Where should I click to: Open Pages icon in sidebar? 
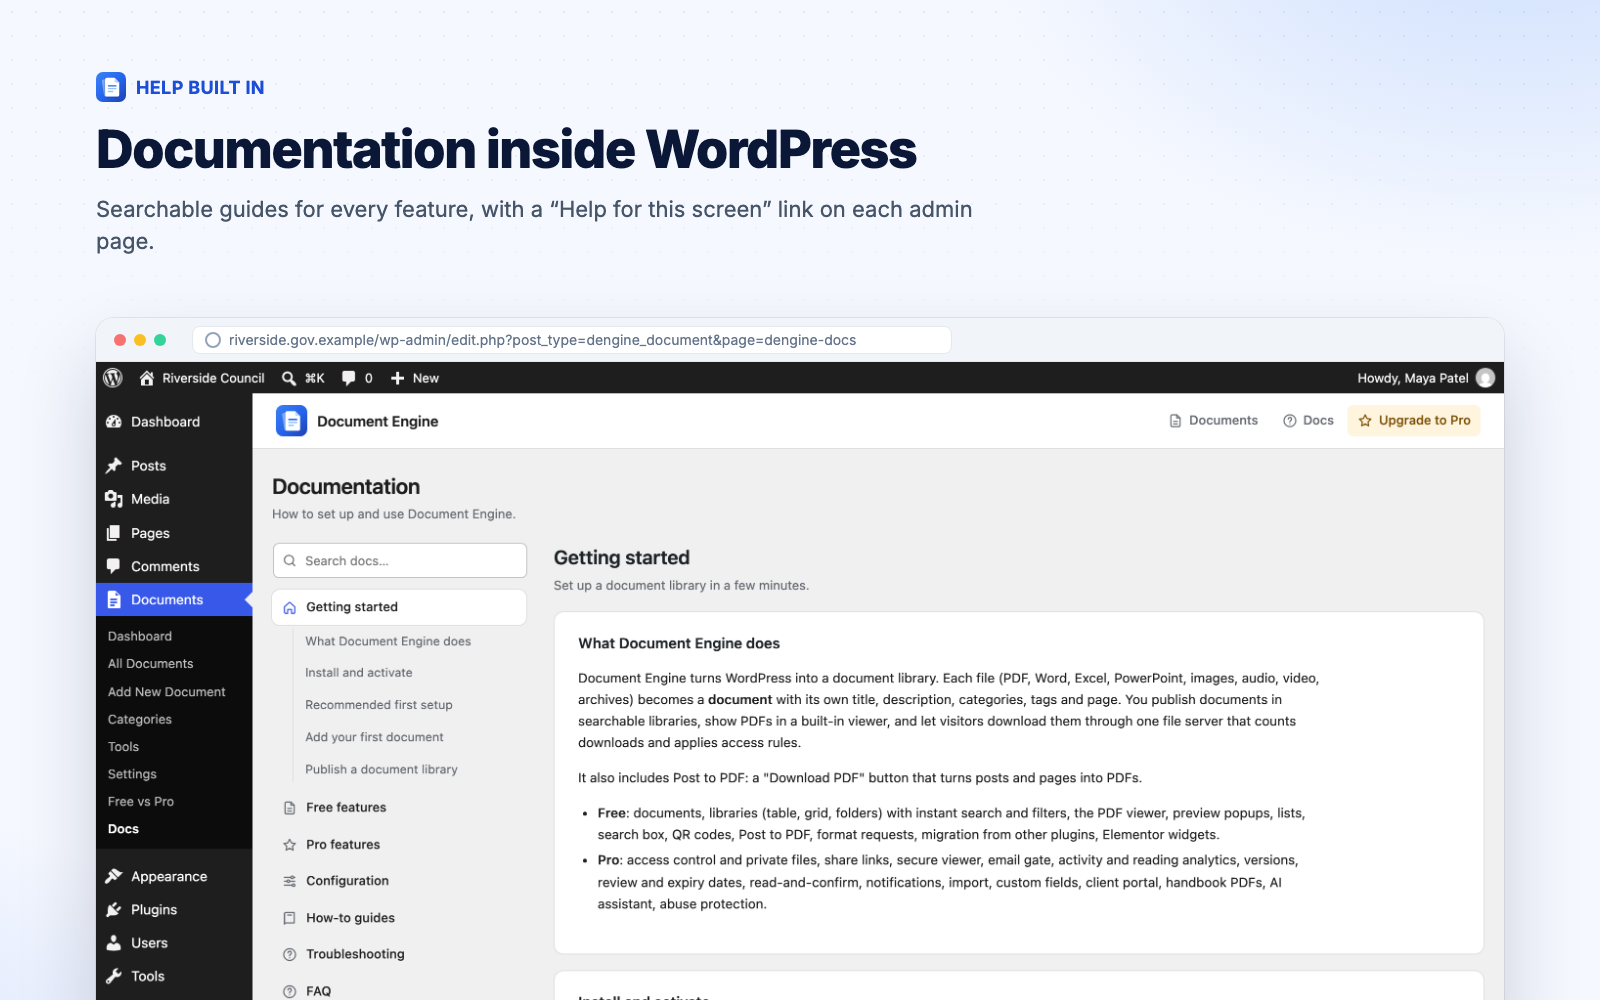pos(114,533)
